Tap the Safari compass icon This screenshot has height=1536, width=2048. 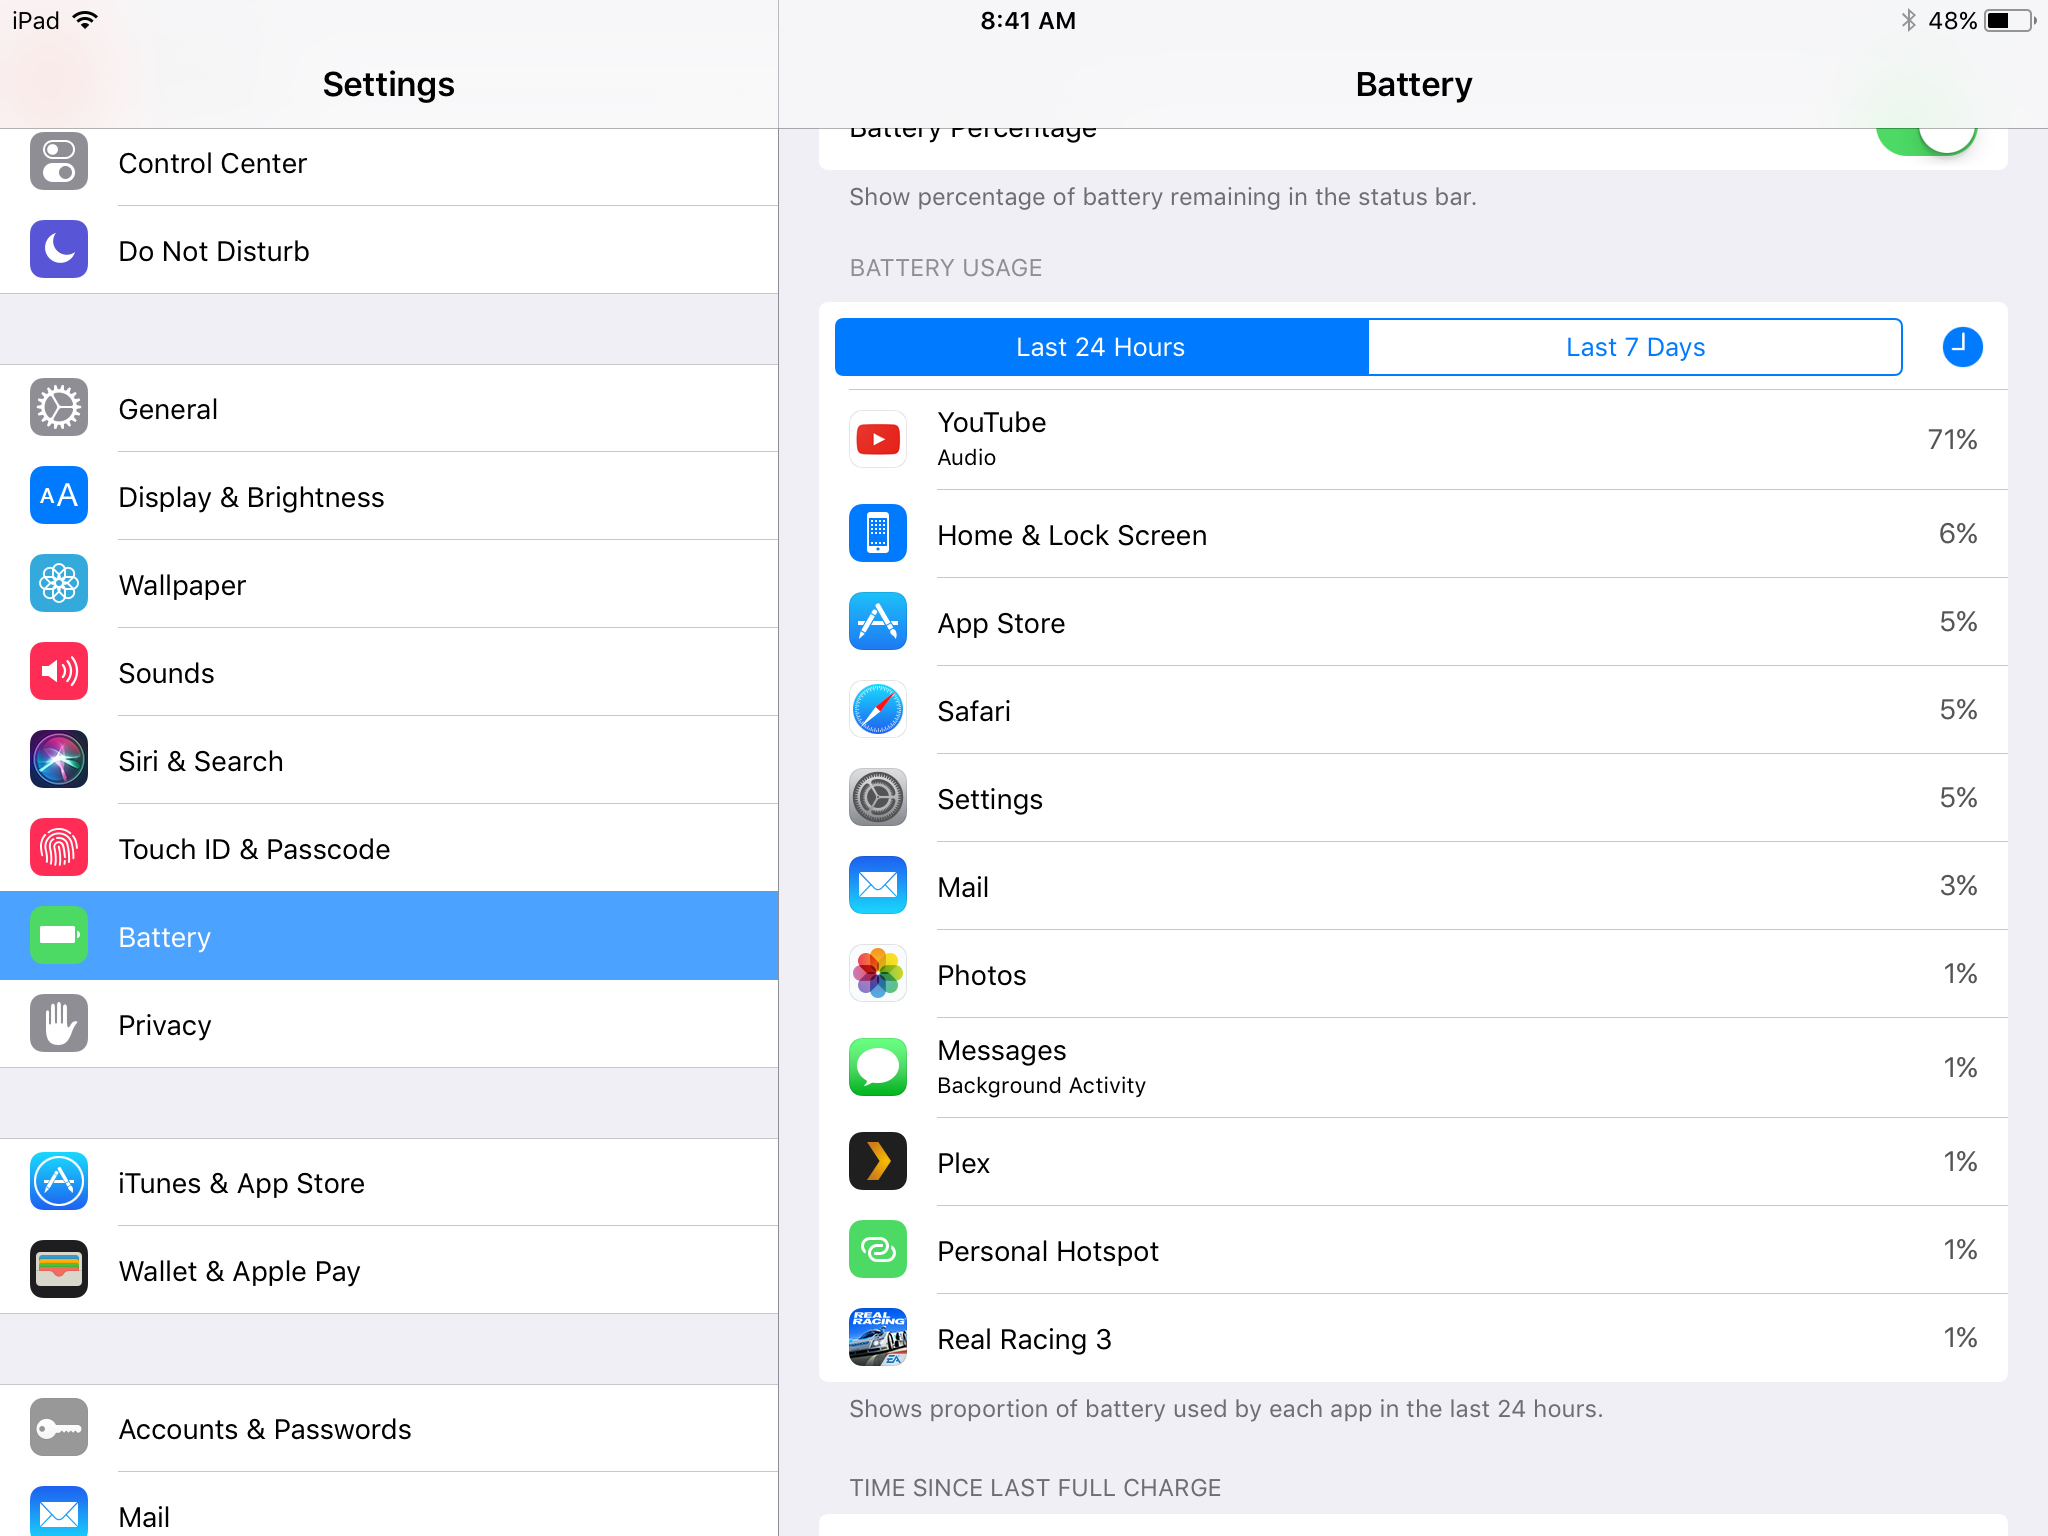tap(877, 709)
